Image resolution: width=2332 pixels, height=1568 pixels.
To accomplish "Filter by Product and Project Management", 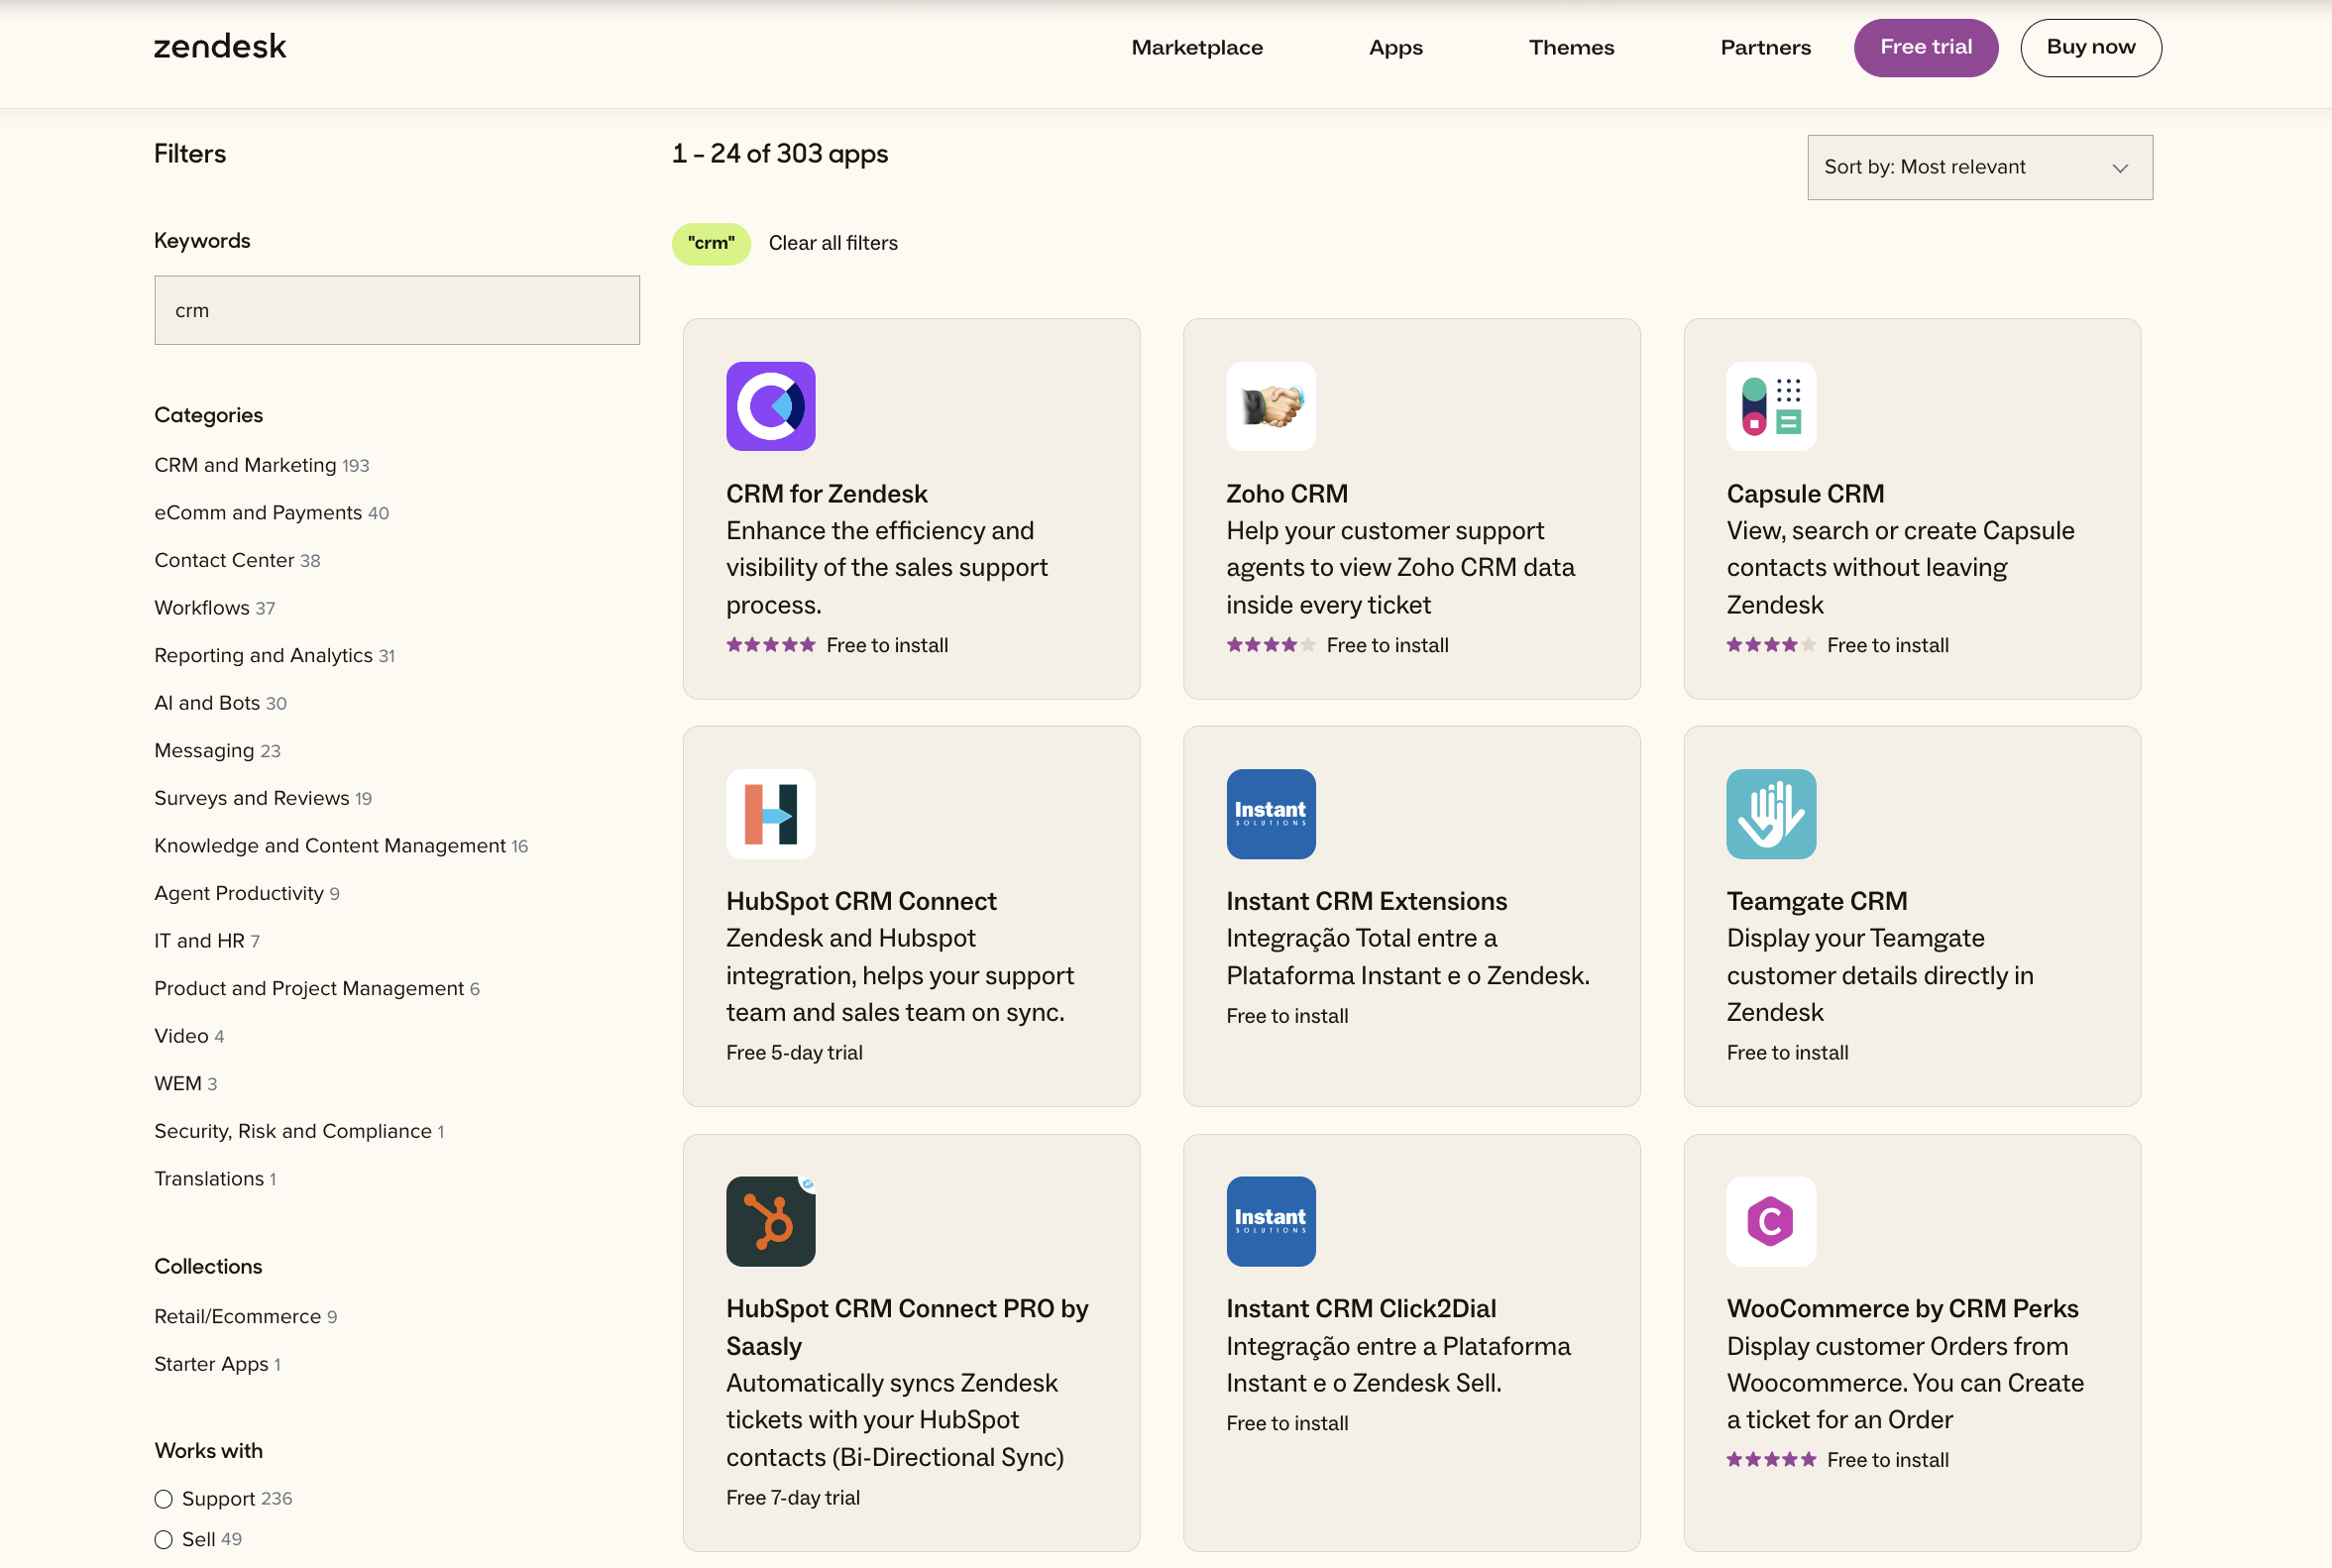I will 317,989.
